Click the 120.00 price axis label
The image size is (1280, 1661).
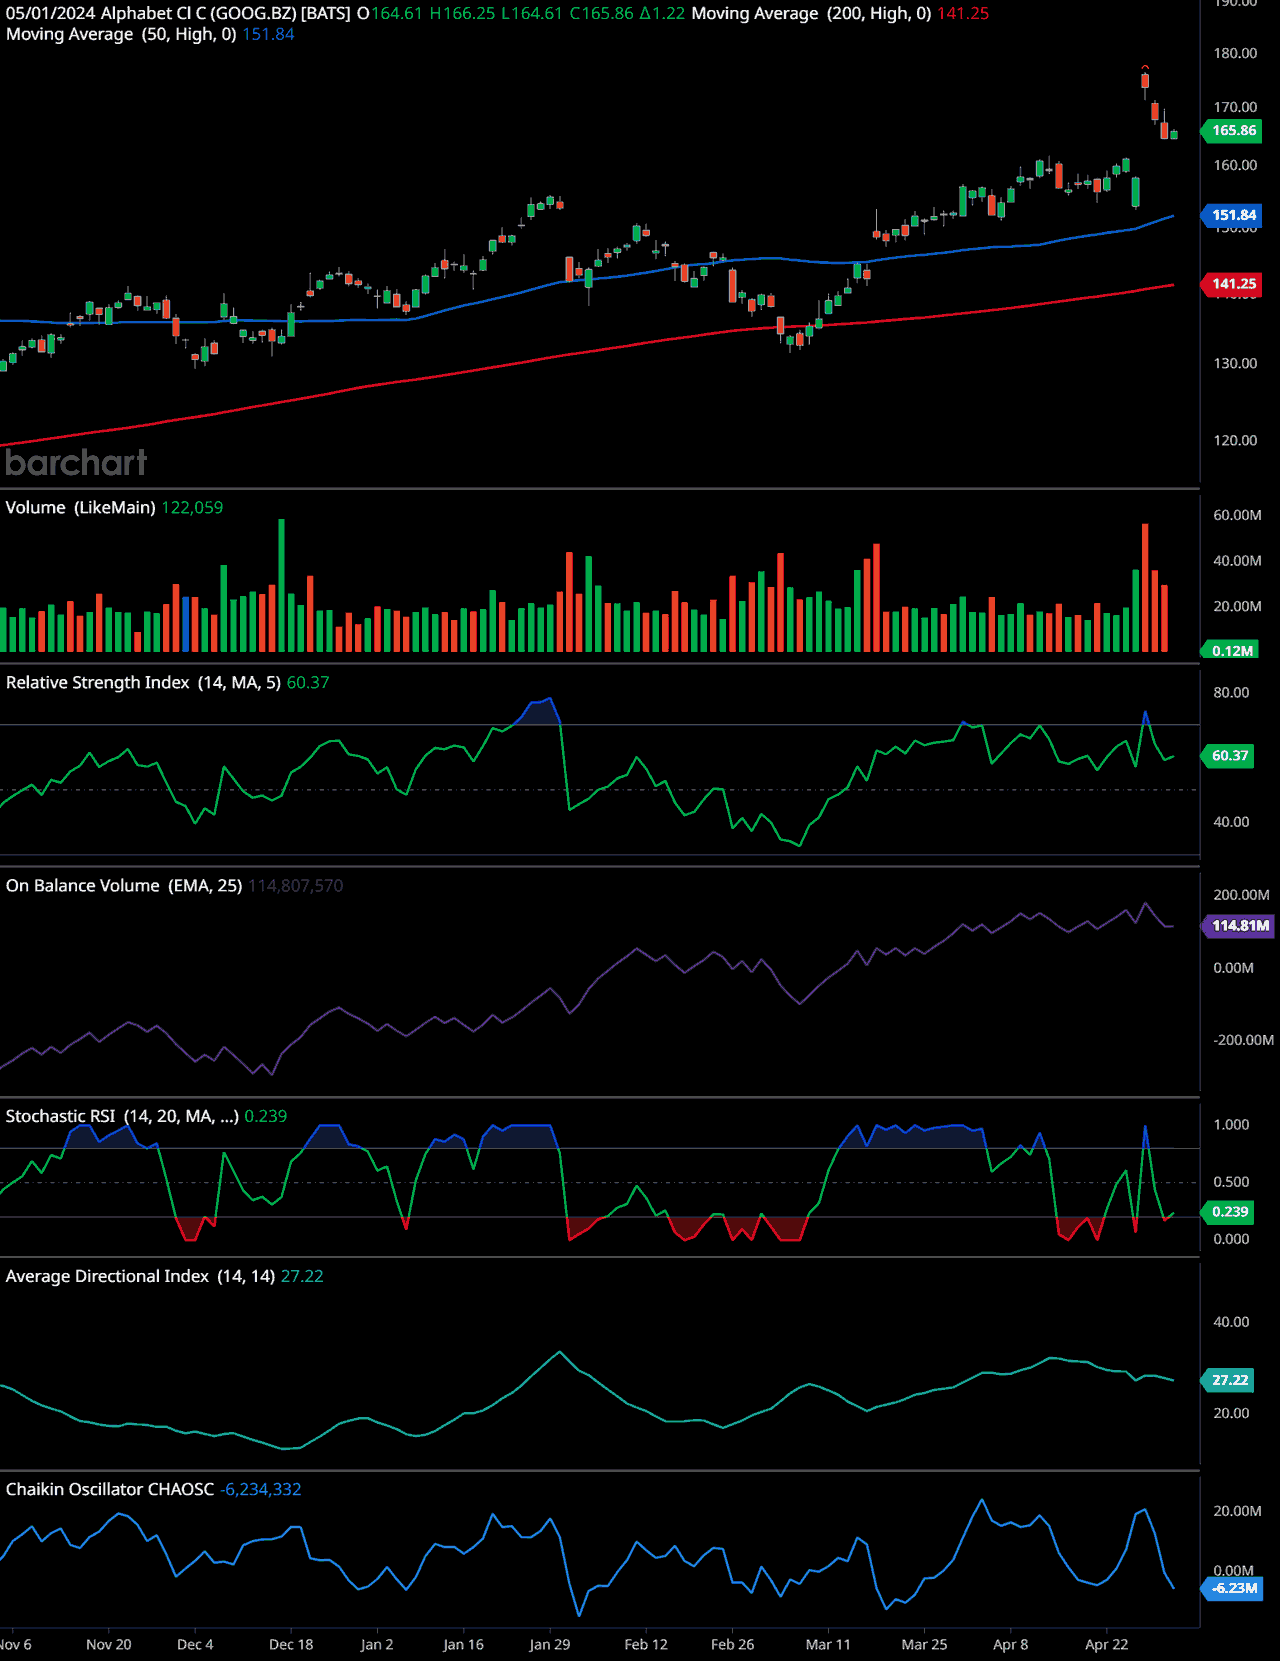pos(1235,440)
